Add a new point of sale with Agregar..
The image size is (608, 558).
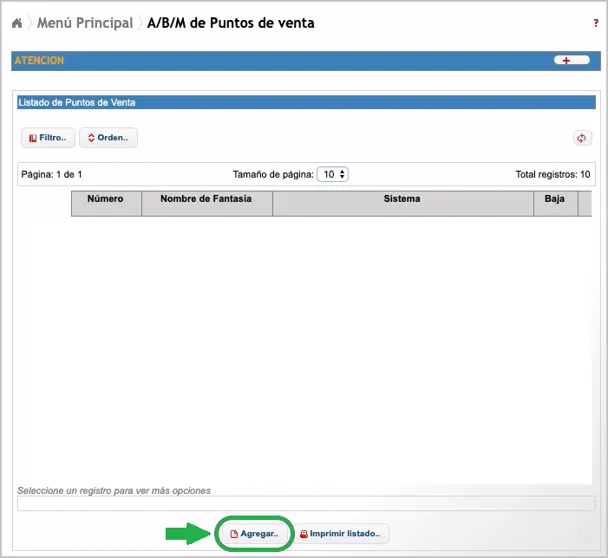(x=254, y=534)
